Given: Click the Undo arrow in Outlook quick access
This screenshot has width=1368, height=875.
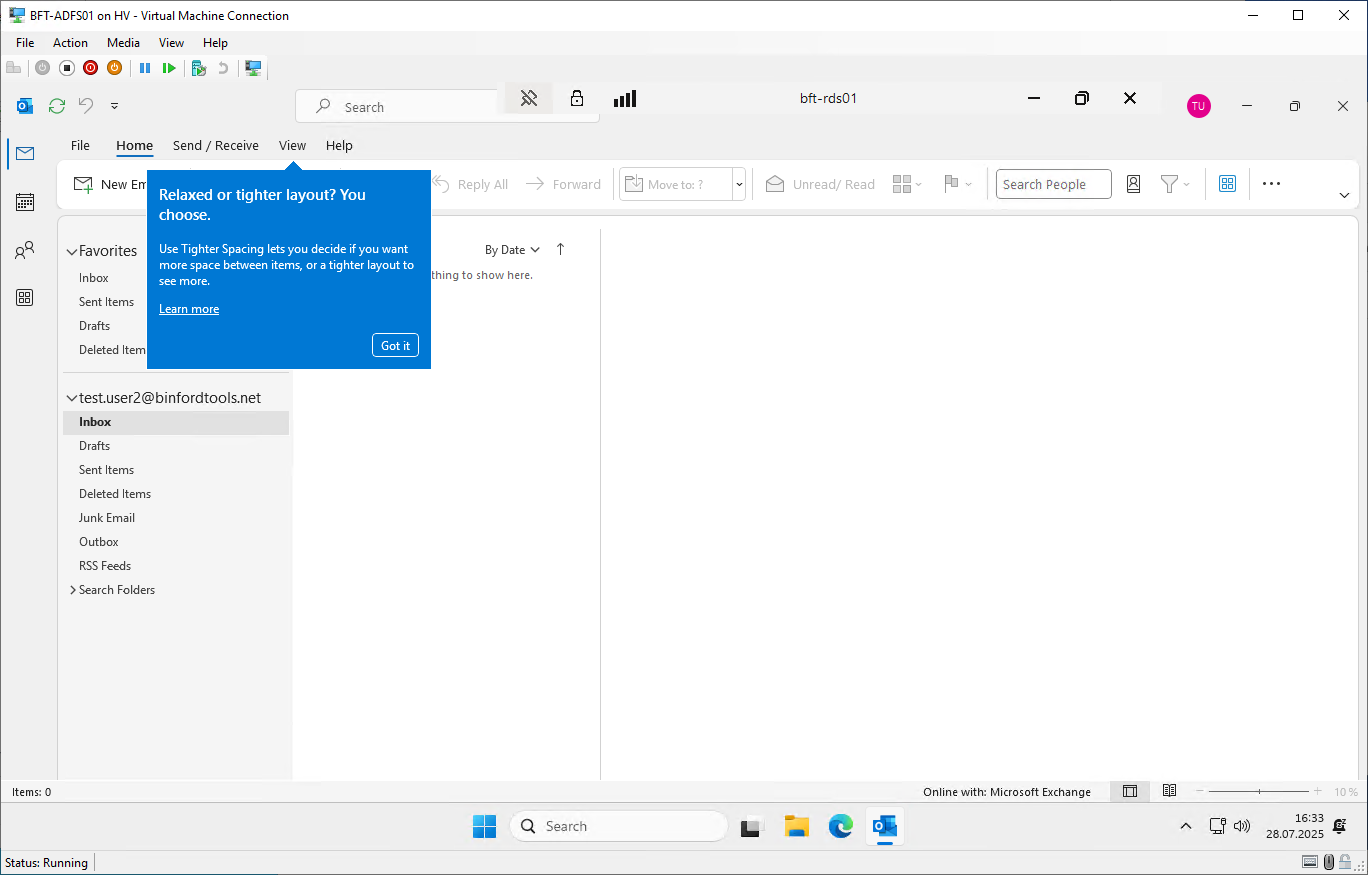Looking at the screenshot, I should click(x=86, y=106).
